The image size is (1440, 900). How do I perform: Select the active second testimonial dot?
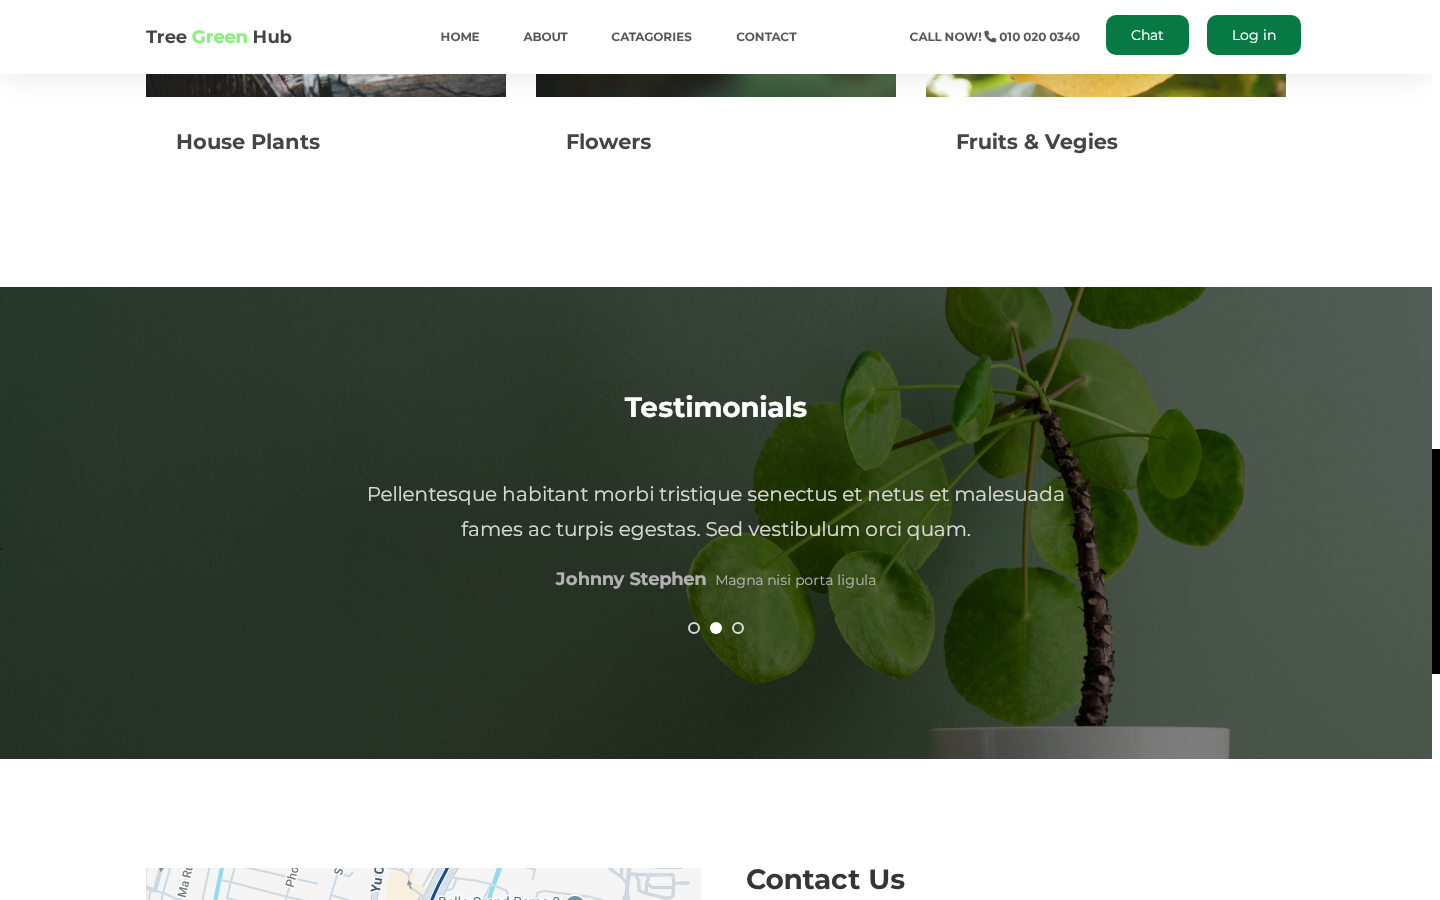point(716,628)
